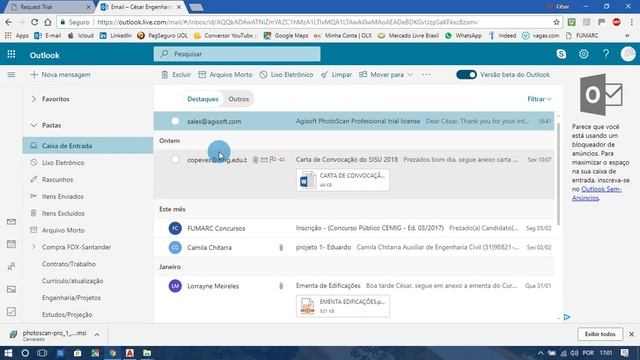Pin the copeve message
640x360 pixels.
[x=282, y=160]
